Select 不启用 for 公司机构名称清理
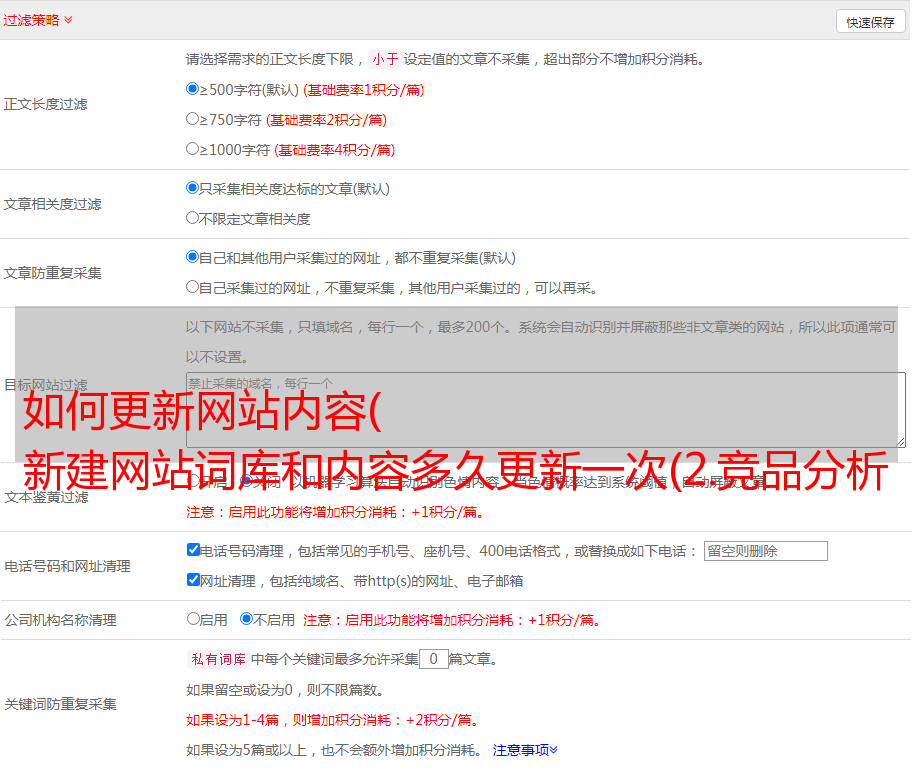 [246, 619]
